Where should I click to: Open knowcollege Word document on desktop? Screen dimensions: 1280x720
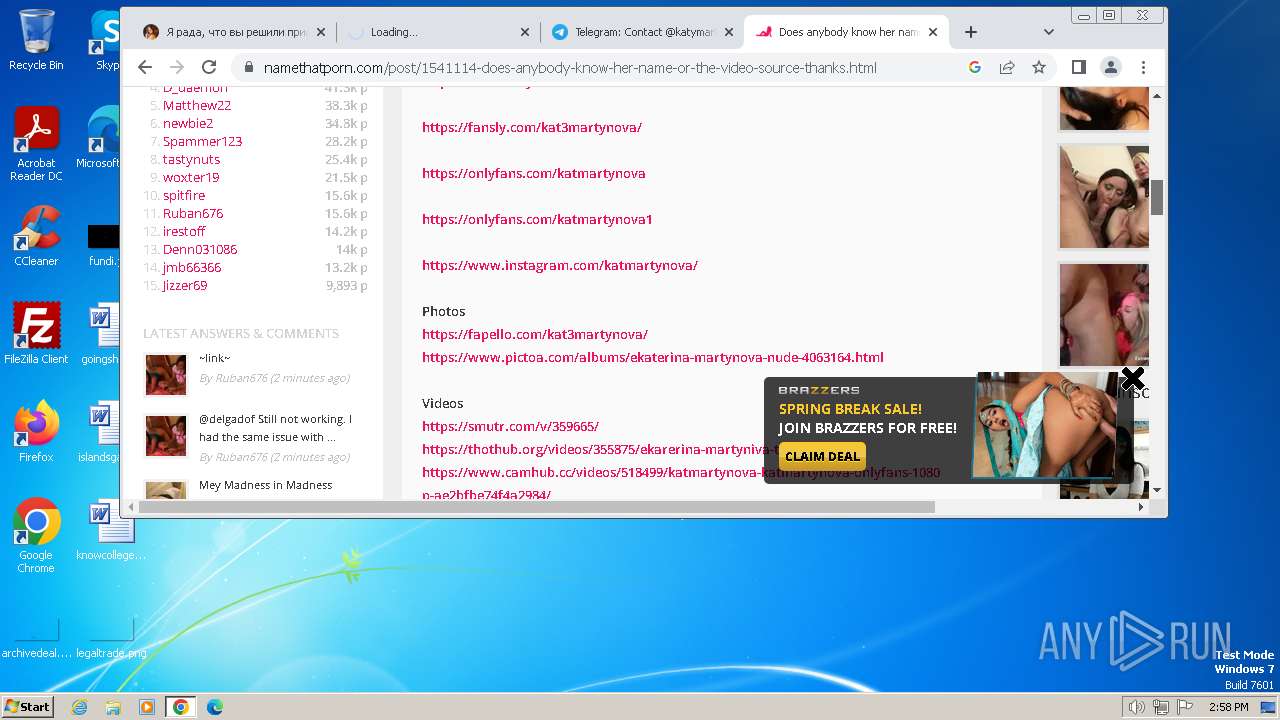[x=110, y=530]
